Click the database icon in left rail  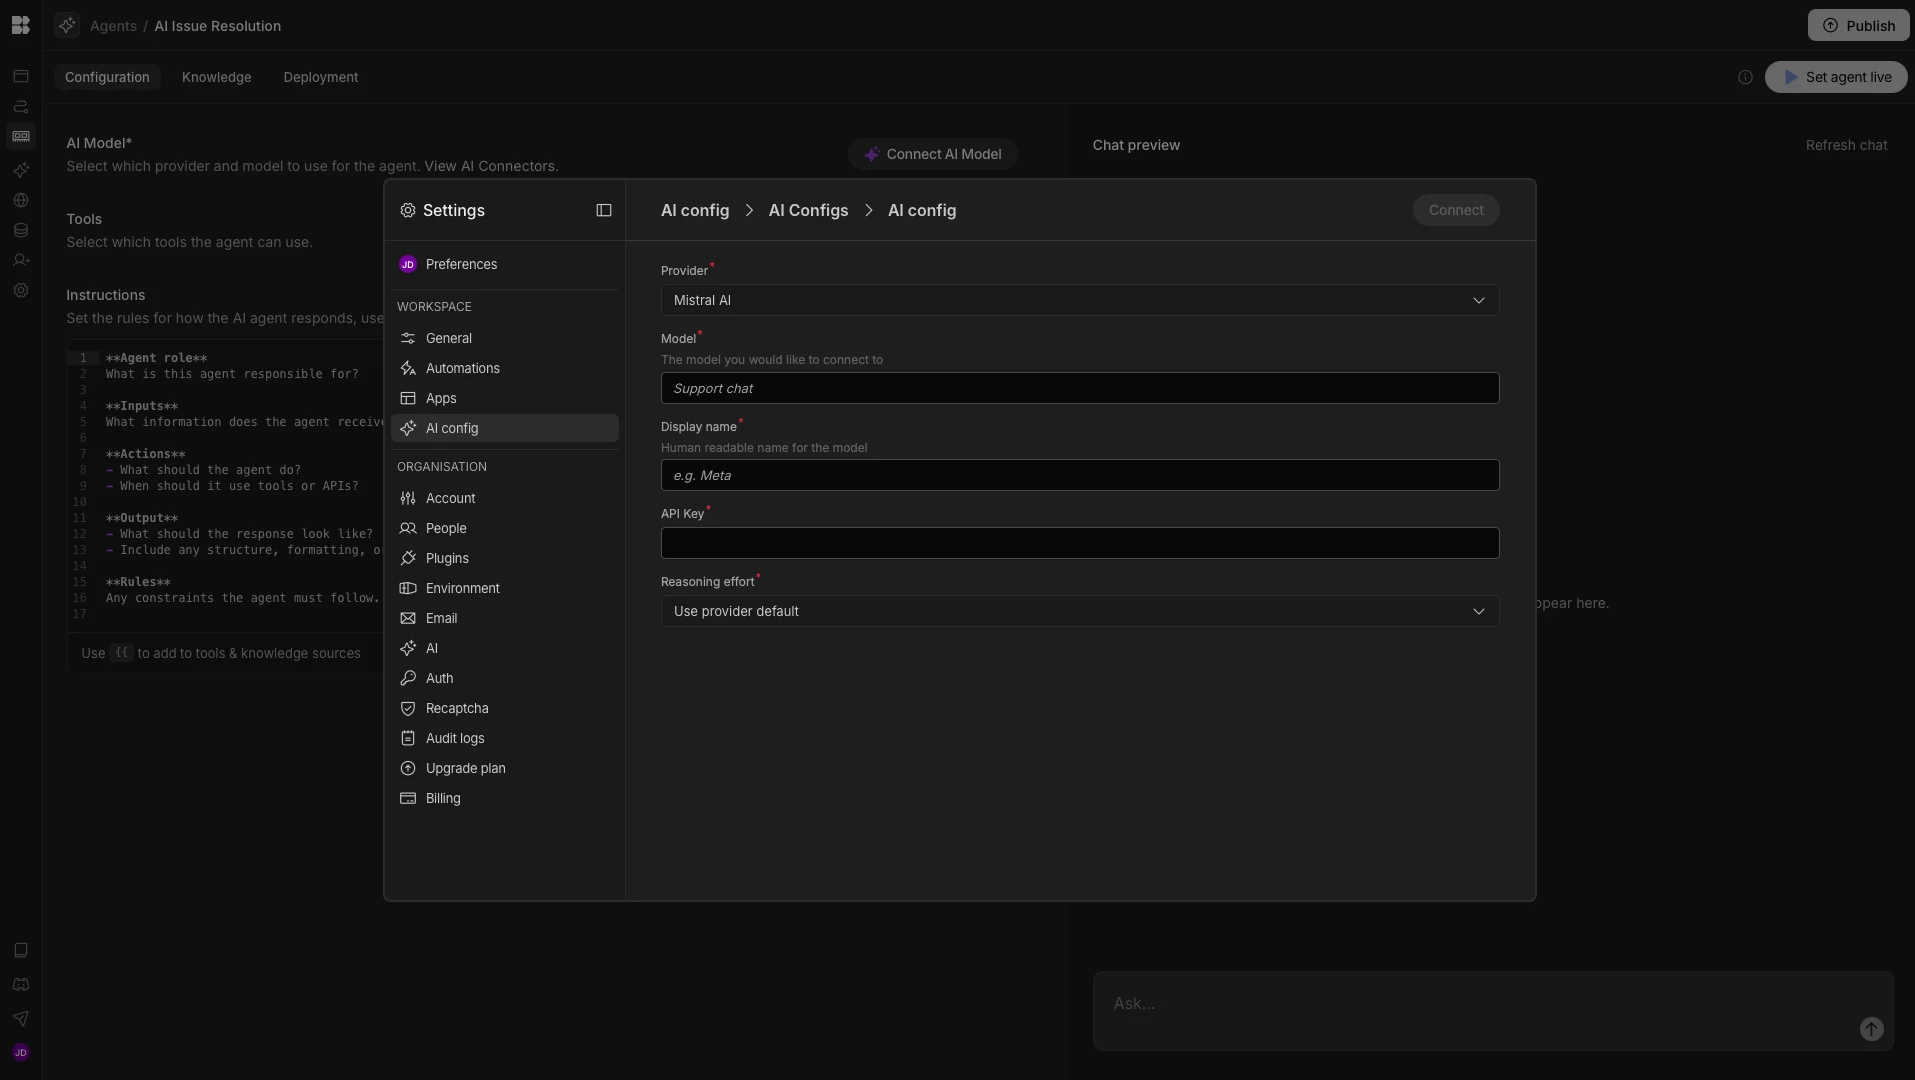[x=21, y=230]
